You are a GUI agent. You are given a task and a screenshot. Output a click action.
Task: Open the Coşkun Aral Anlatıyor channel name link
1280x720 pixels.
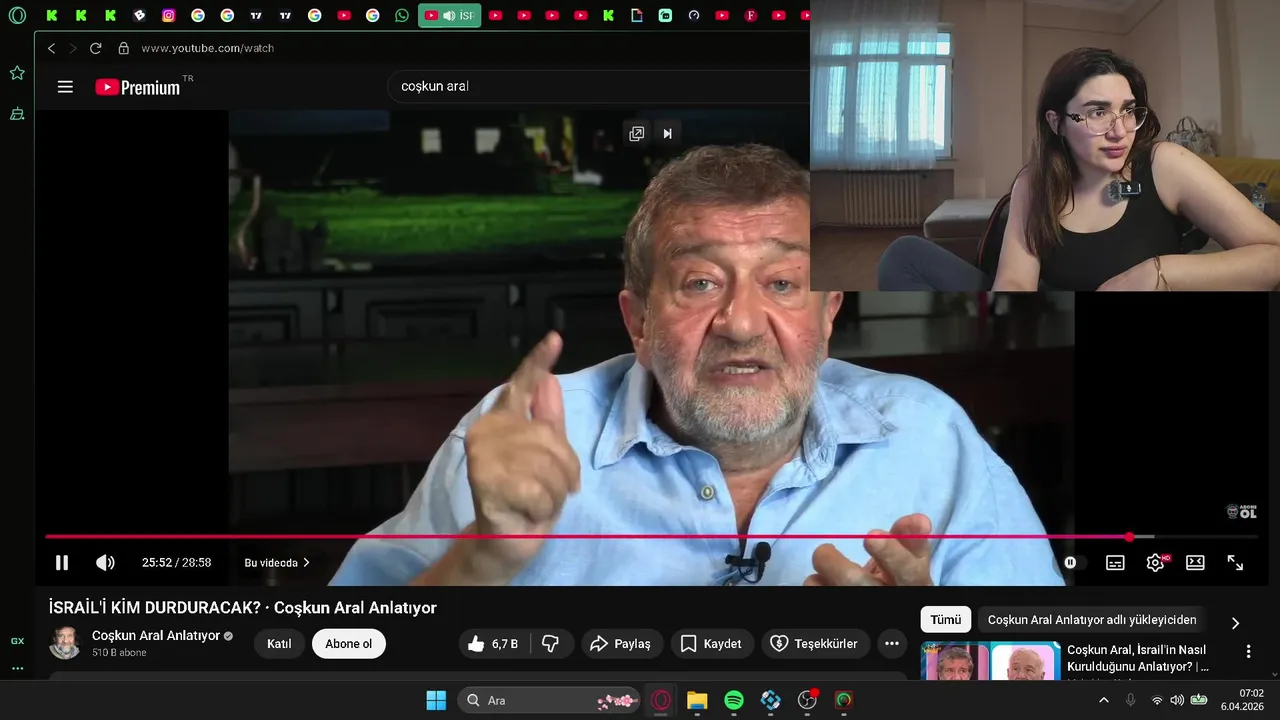click(156, 635)
